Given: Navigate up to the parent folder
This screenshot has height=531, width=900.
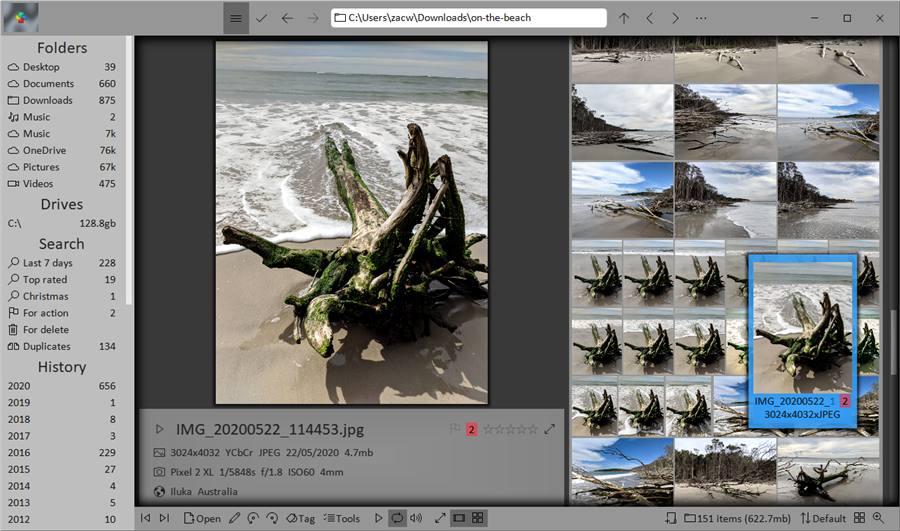Looking at the screenshot, I should coord(624,18).
